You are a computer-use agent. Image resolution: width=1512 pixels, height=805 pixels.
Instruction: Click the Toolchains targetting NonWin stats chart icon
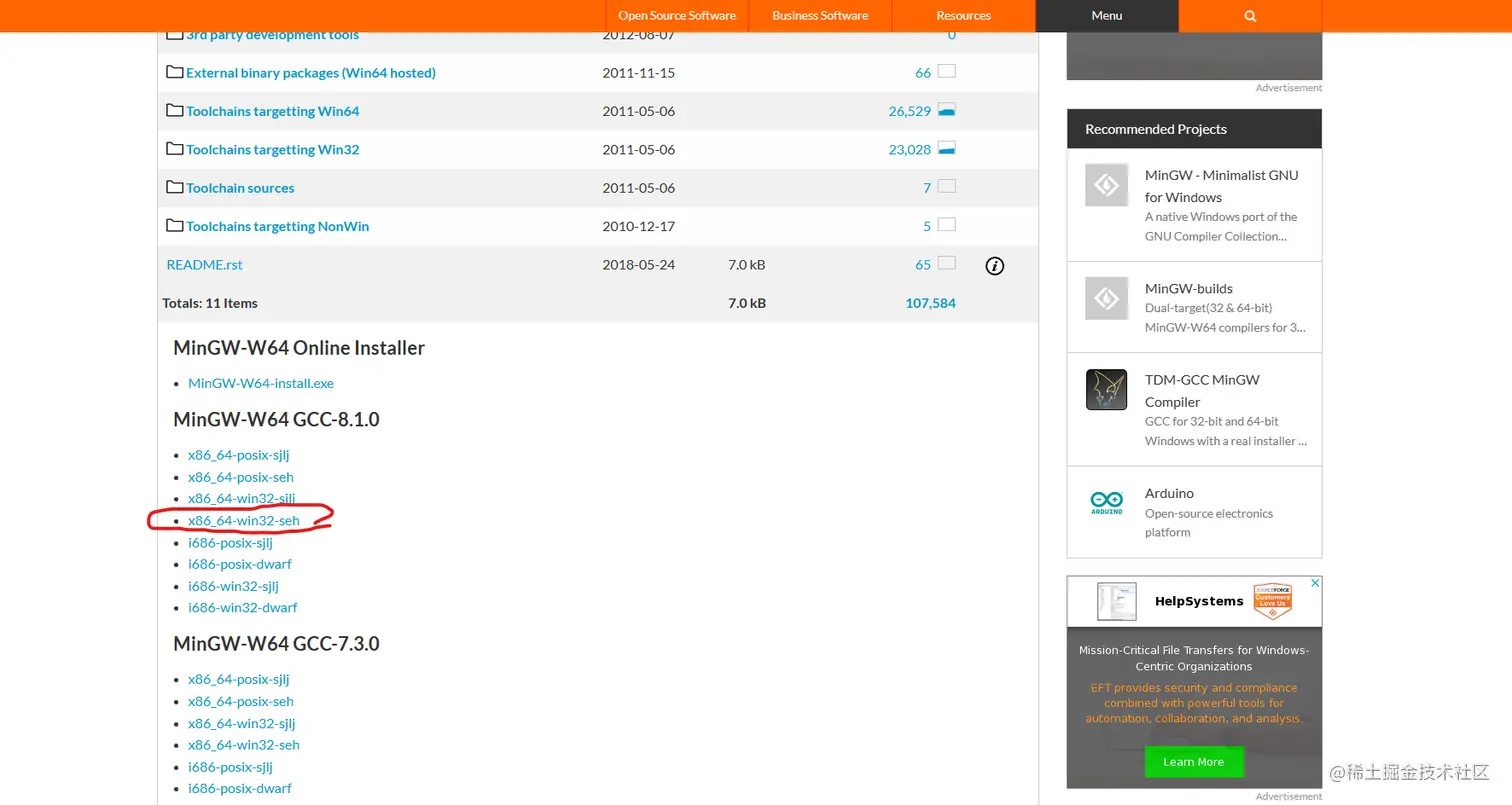(x=946, y=225)
